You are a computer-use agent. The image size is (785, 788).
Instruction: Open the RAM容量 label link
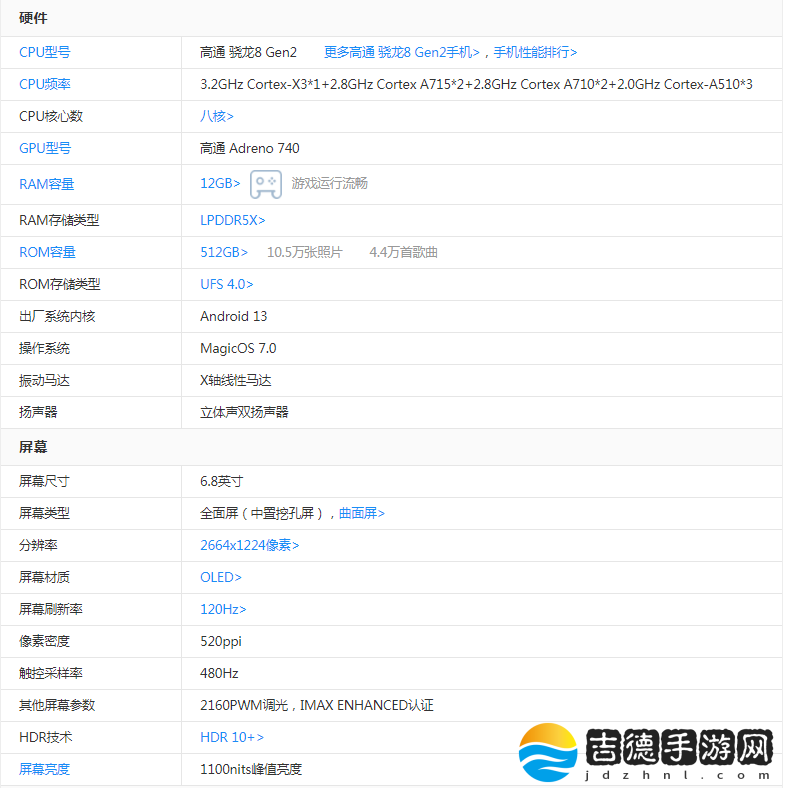47,184
